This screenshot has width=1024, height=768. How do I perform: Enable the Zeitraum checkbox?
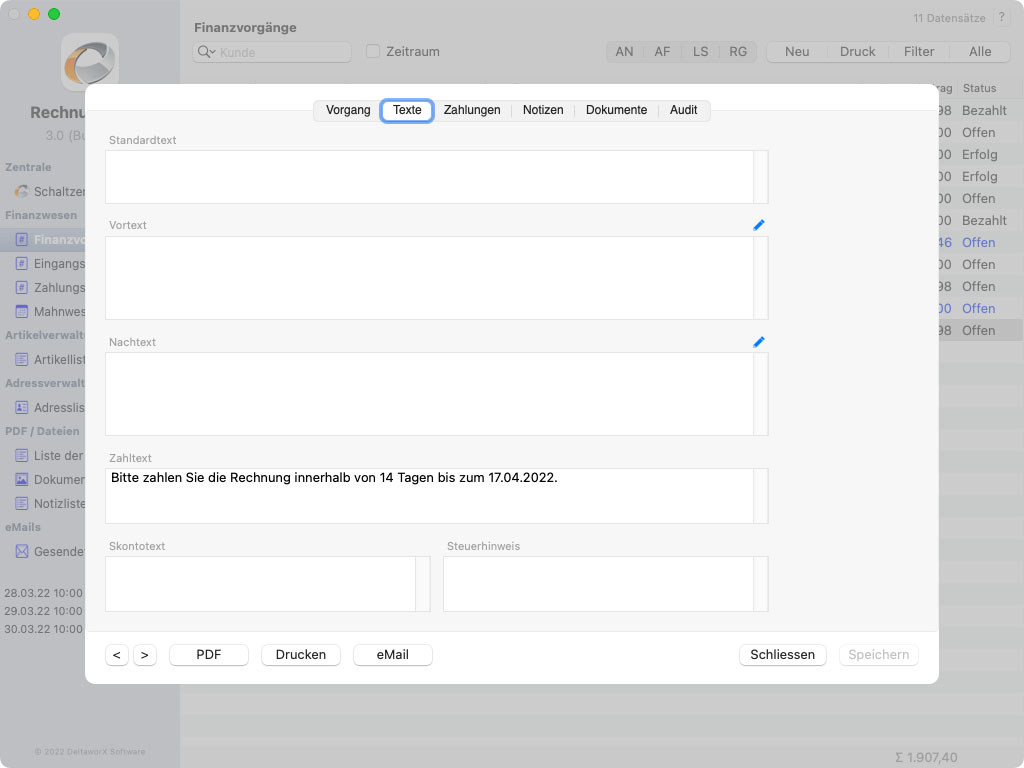373,51
